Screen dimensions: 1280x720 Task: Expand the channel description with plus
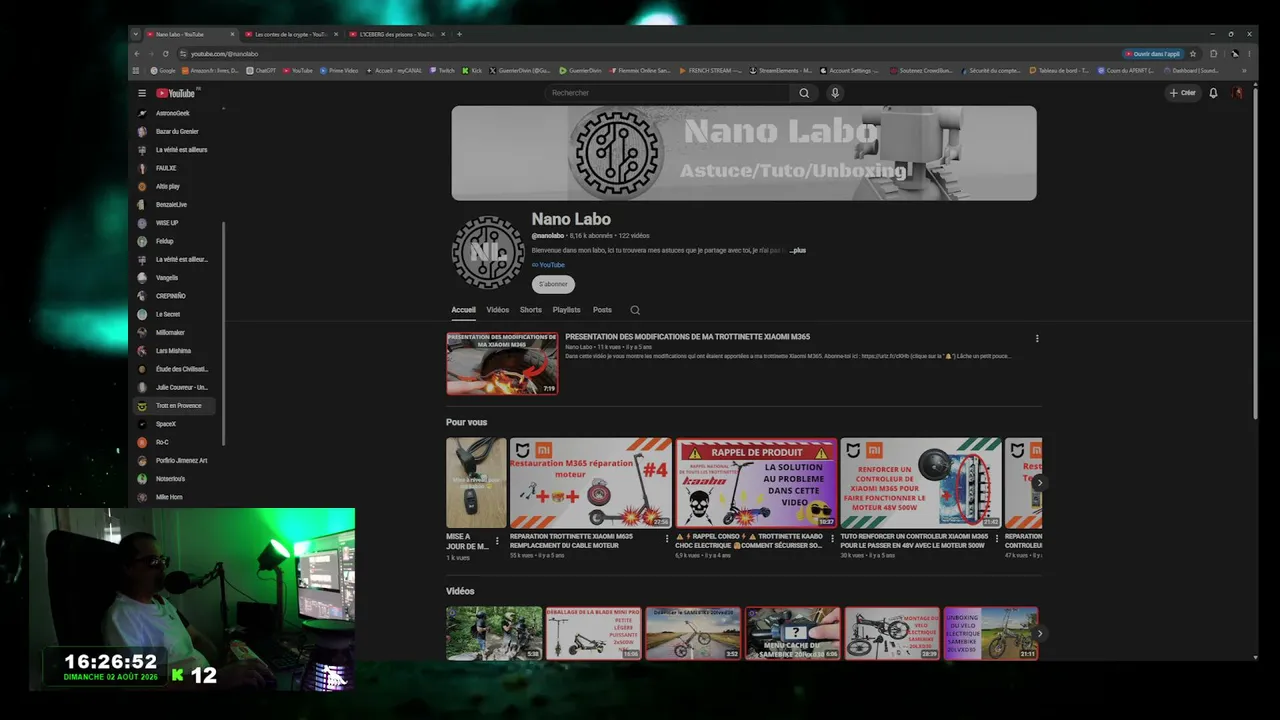pos(798,250)
